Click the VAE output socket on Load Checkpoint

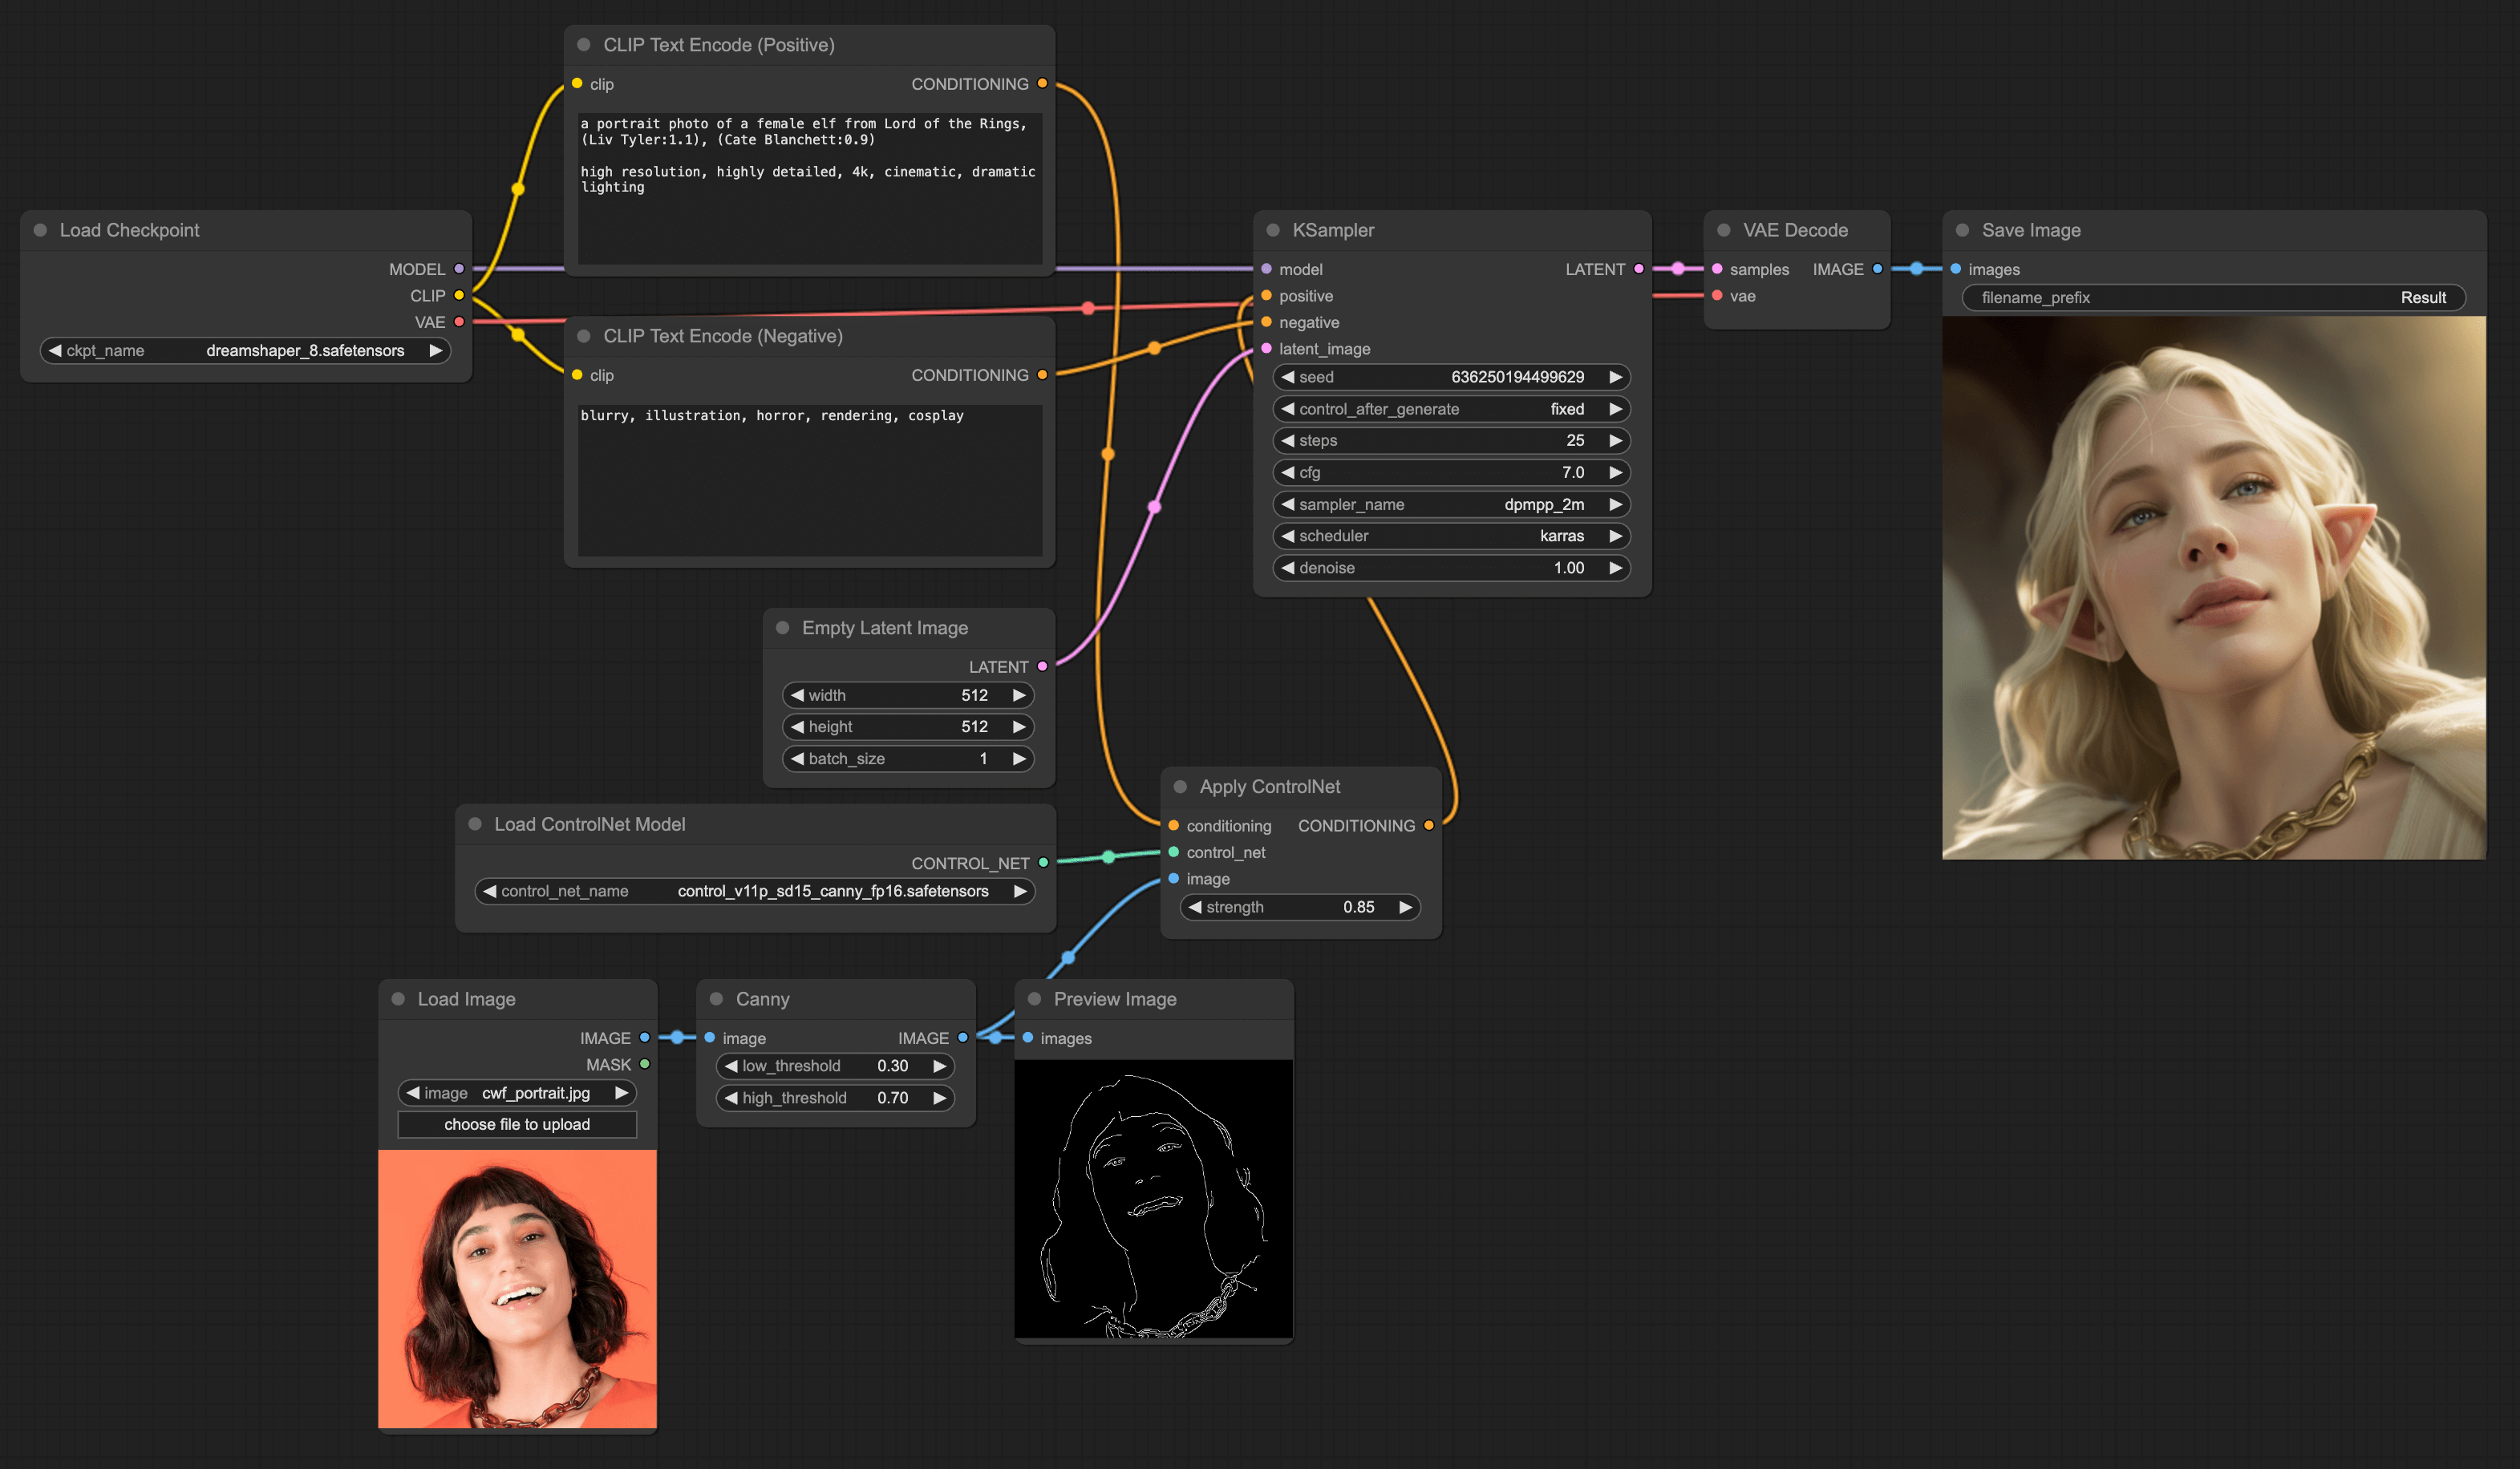point(459,321)
